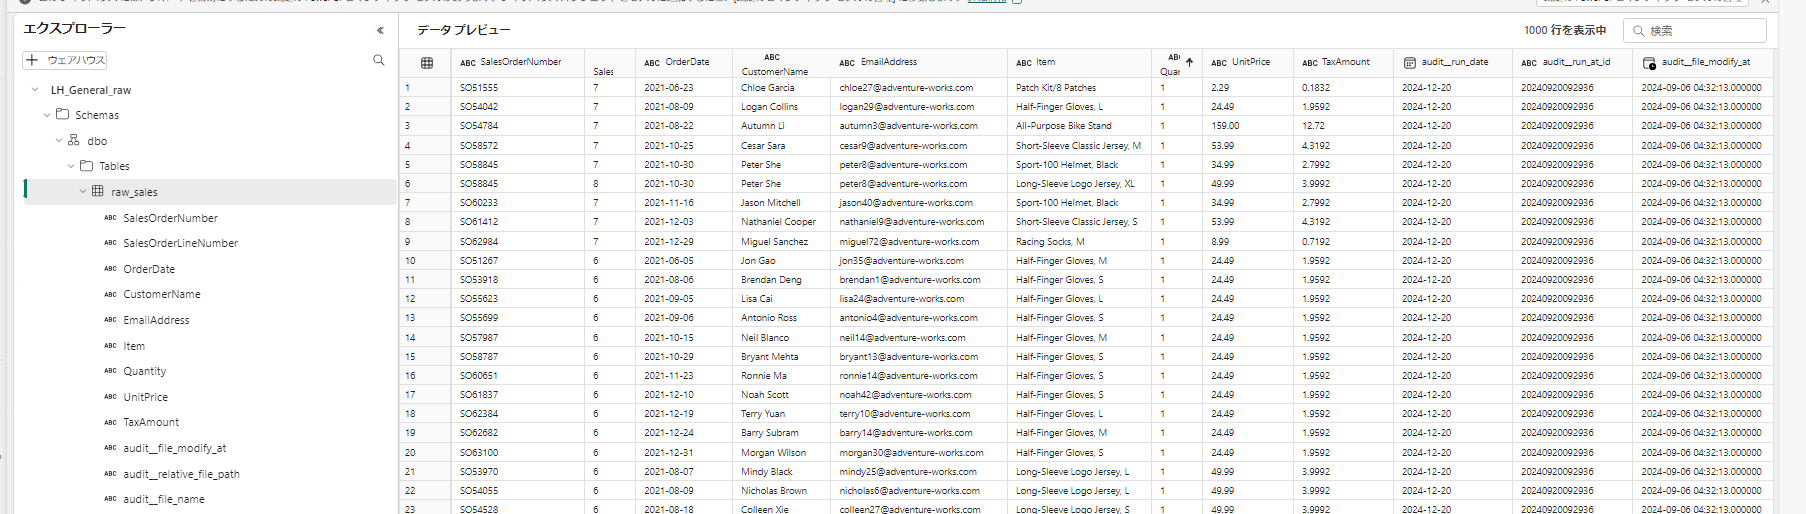Click cell Nathaniel Cooper
This screenshot has height=514, width=1806.
pos(779,222)
